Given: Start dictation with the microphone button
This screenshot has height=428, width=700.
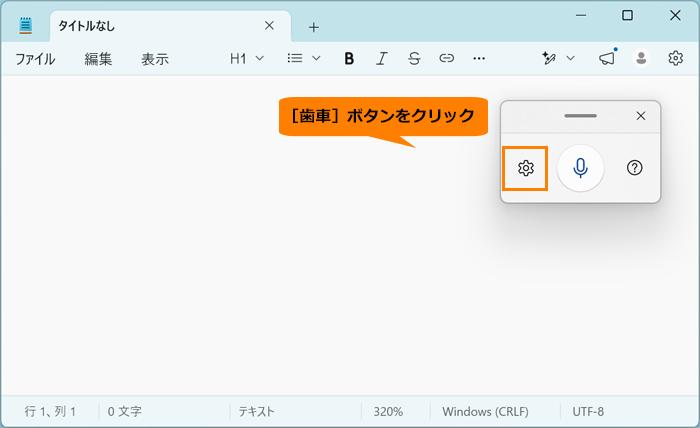Looking at the screenshot, I should [580, 168].
